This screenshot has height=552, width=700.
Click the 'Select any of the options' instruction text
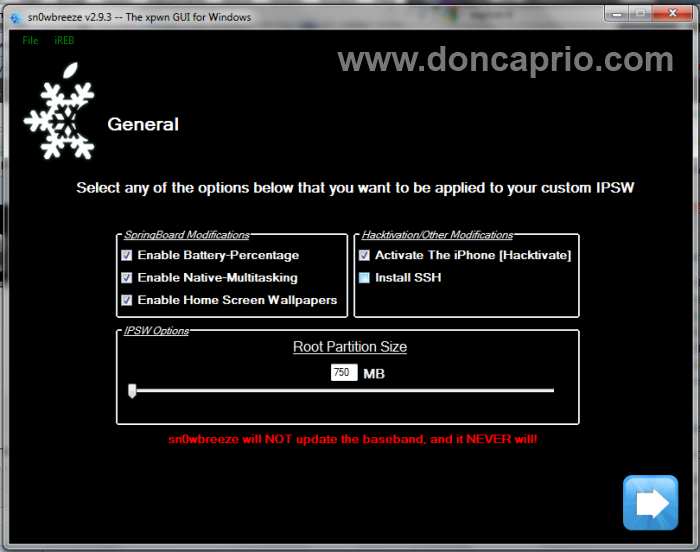point(355,188)
